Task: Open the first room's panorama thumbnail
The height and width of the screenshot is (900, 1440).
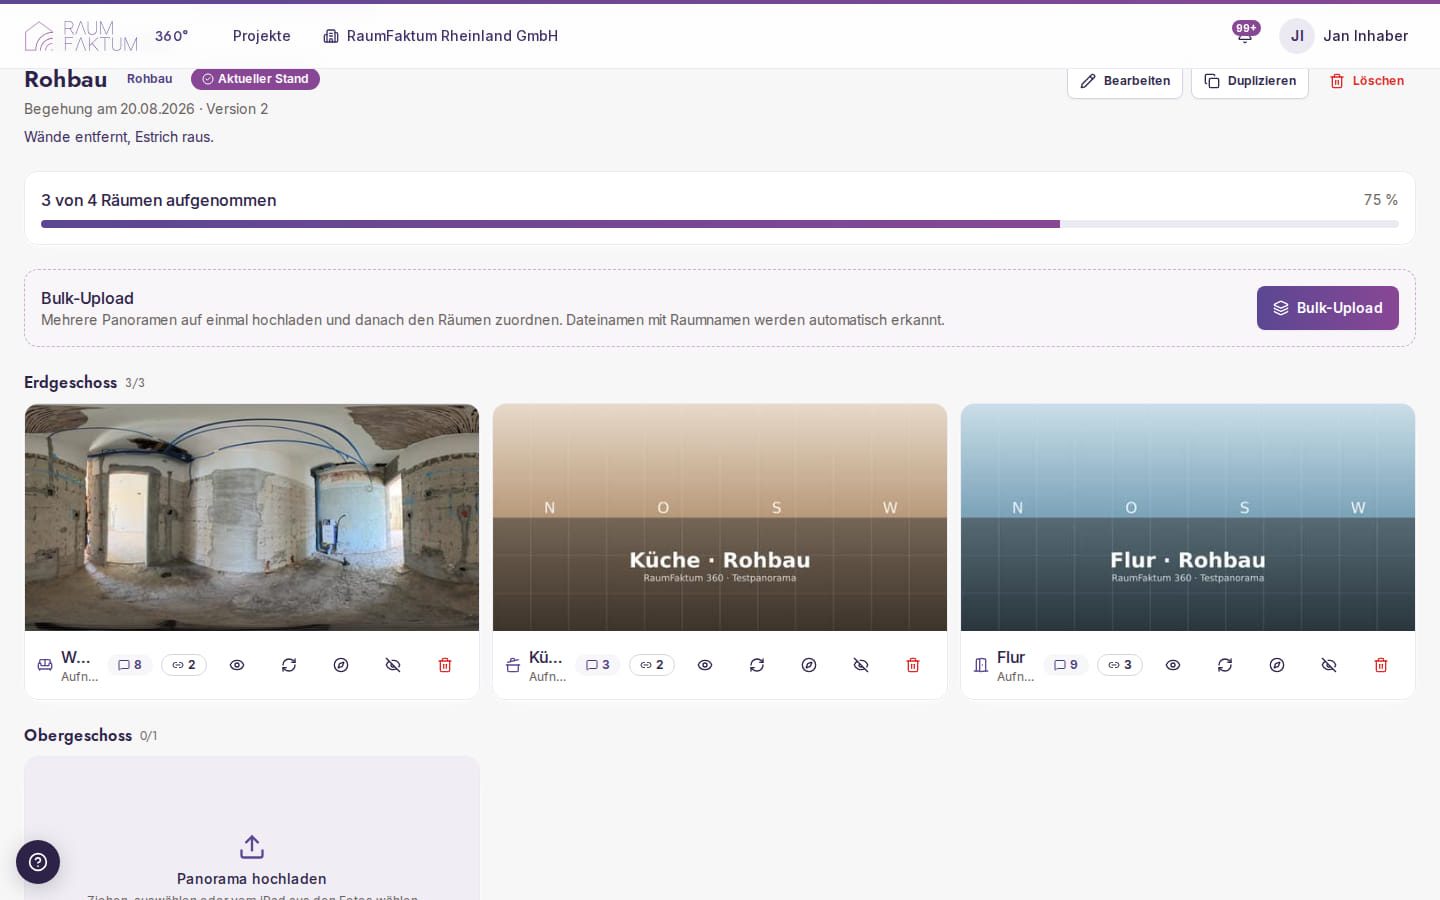Action: [252, 517]
